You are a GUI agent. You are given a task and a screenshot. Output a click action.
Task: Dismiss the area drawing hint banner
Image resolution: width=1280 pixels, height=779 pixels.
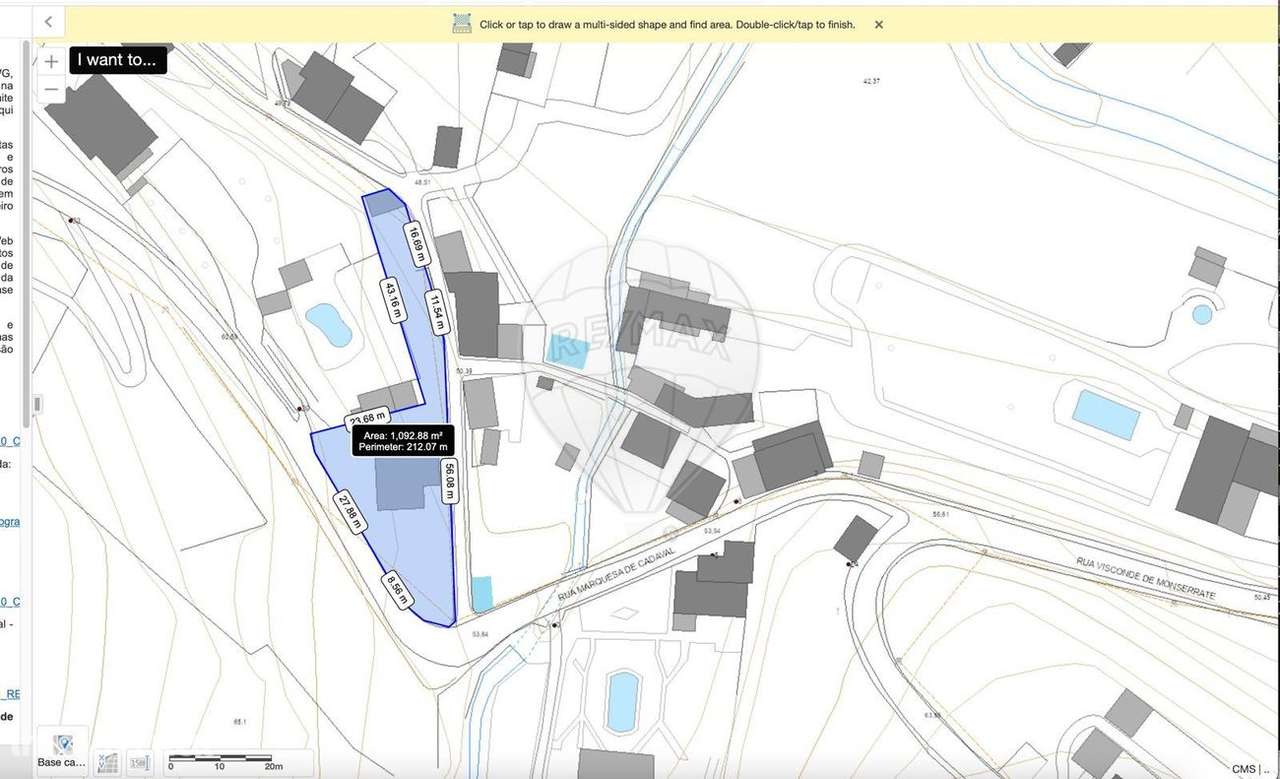[879, 25]
